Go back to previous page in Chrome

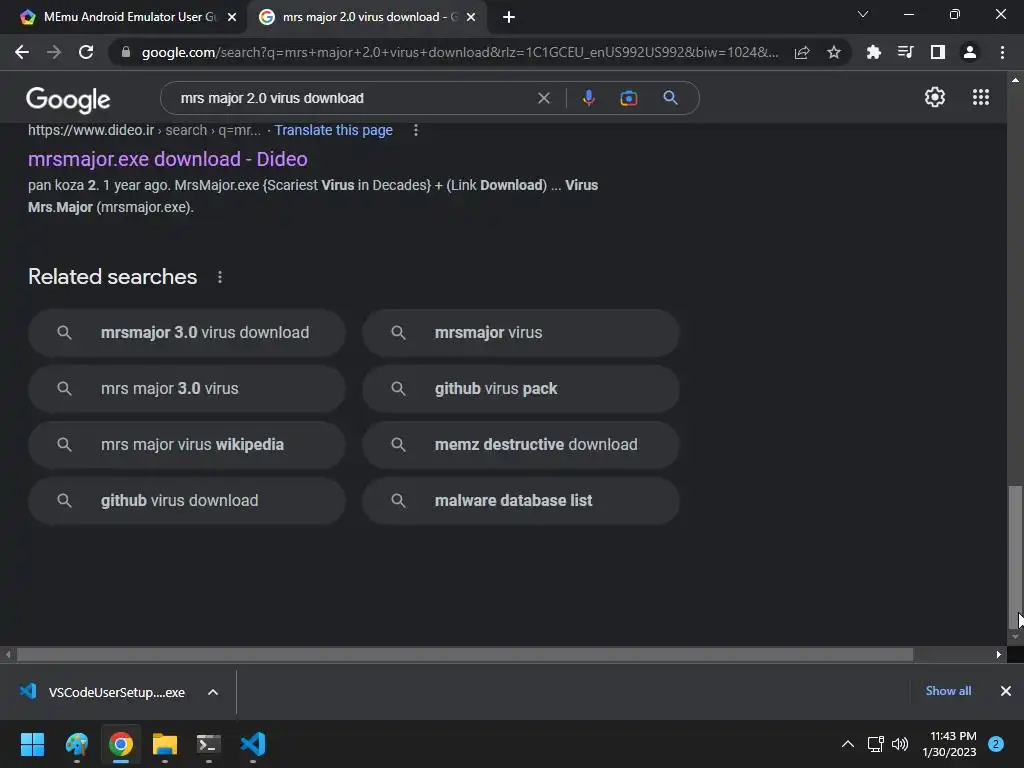tap(22, 52)
